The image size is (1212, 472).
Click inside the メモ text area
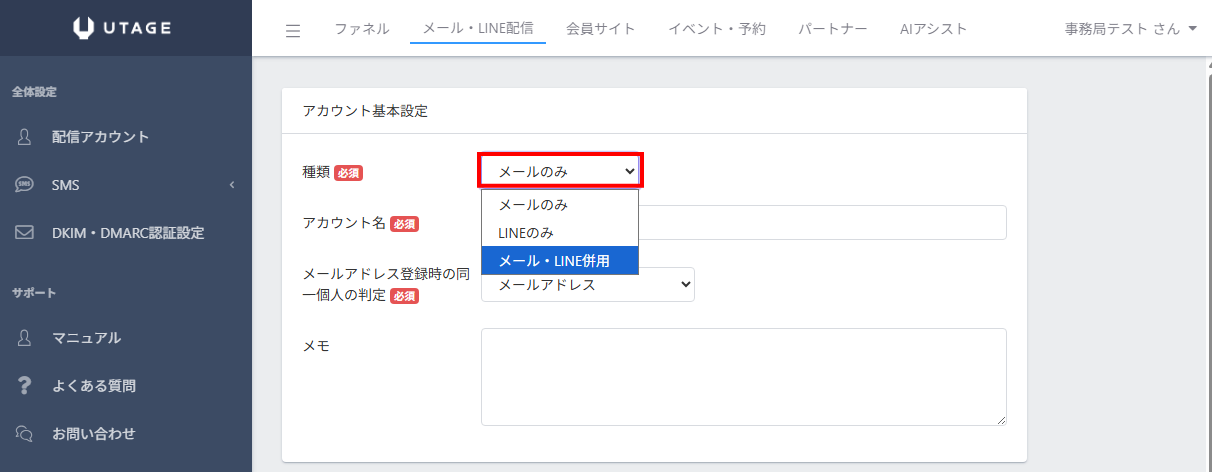(743, 377)
